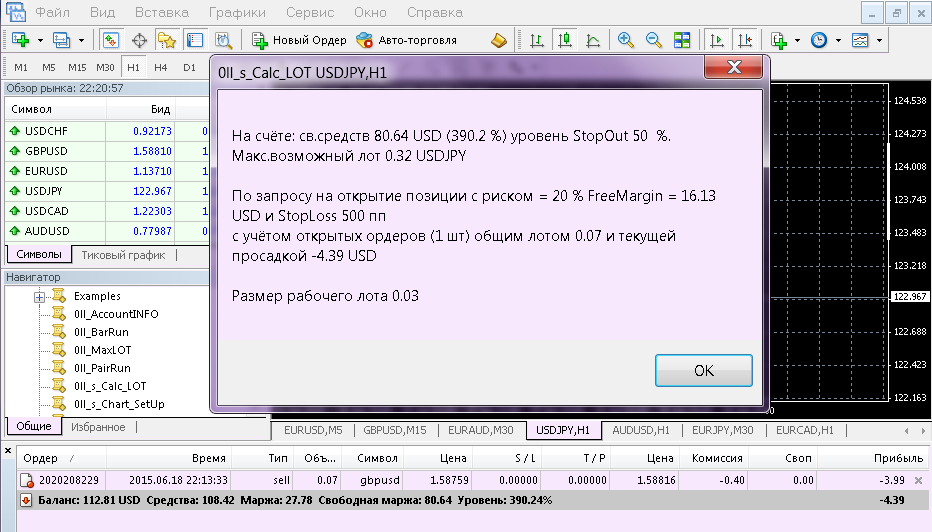
Task: Click the Новый Ордер button
Action: pos(299,40)
